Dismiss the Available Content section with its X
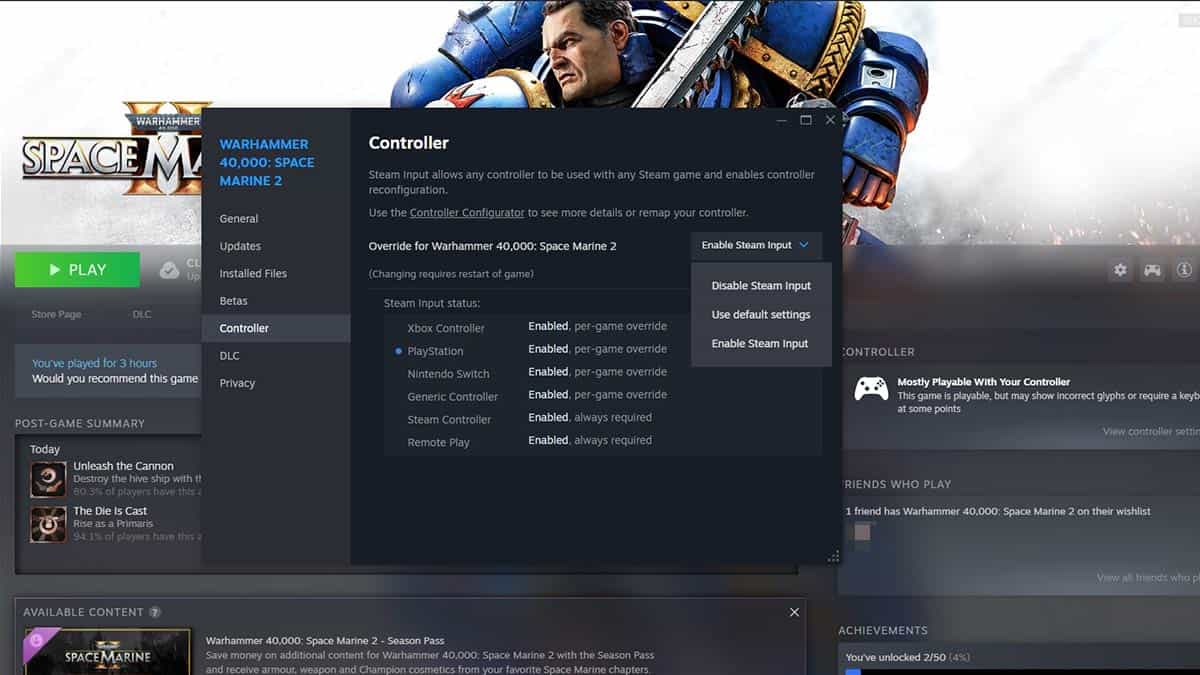Image resolution: width=1200 pixels, height=675 pixels. point(794,612)
